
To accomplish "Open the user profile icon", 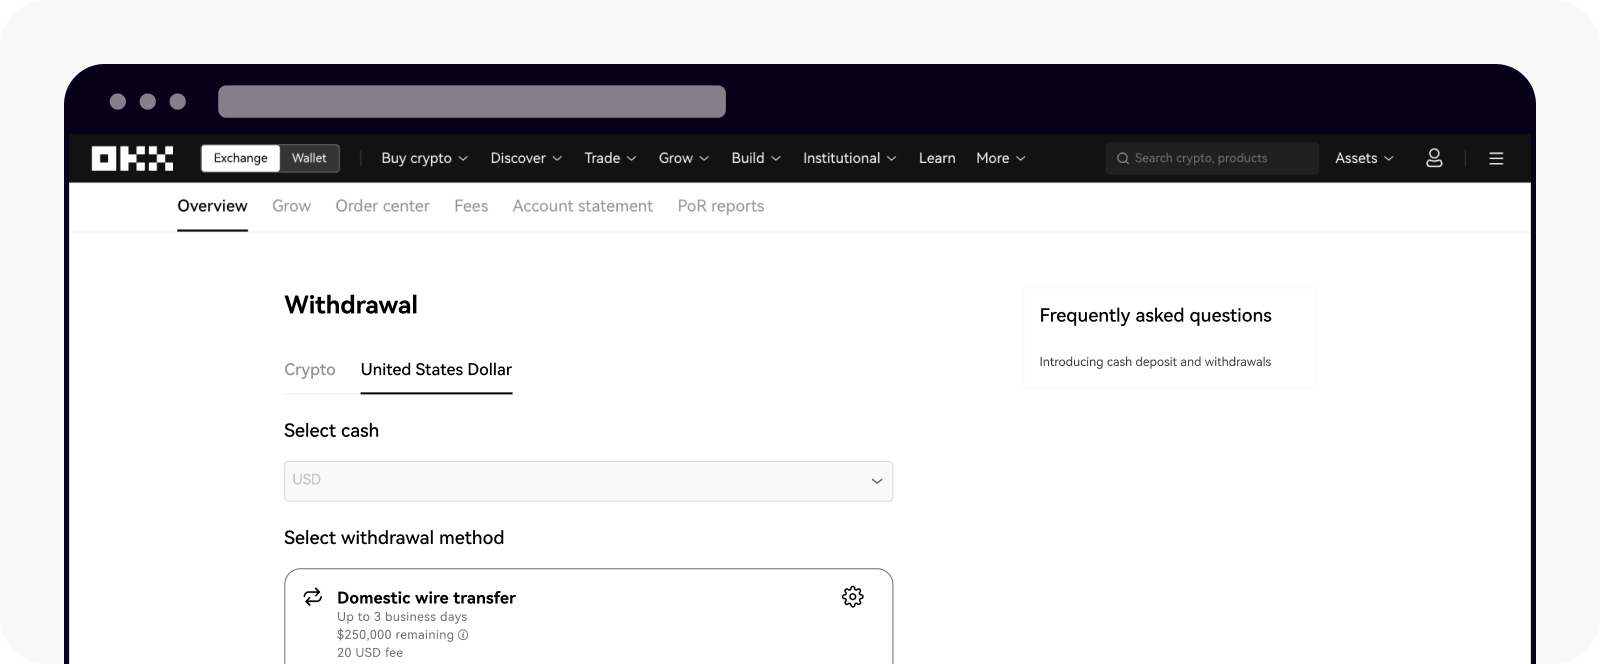I will tap(1434, 158).
